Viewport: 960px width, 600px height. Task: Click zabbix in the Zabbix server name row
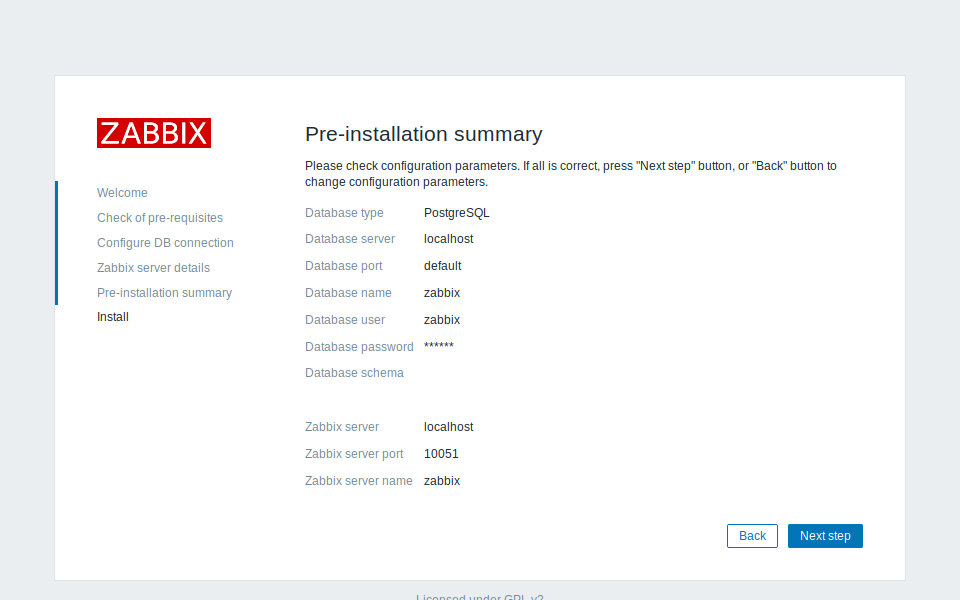[x=441, y=481]
